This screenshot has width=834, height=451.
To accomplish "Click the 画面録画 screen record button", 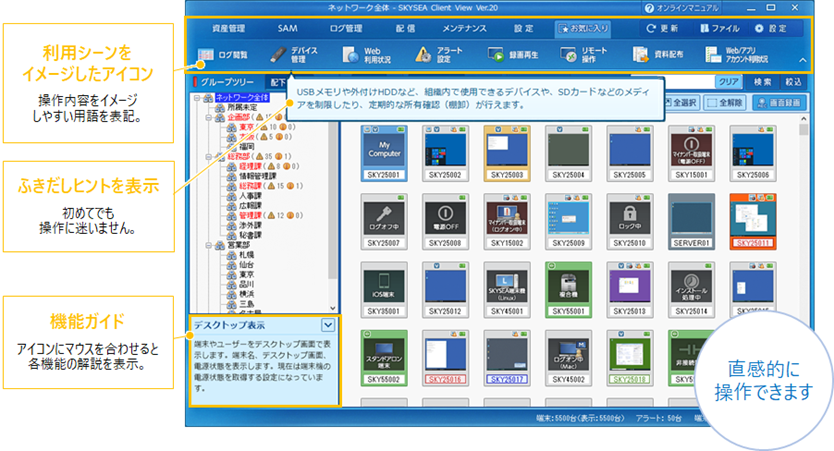I will (x=779, y=103).
